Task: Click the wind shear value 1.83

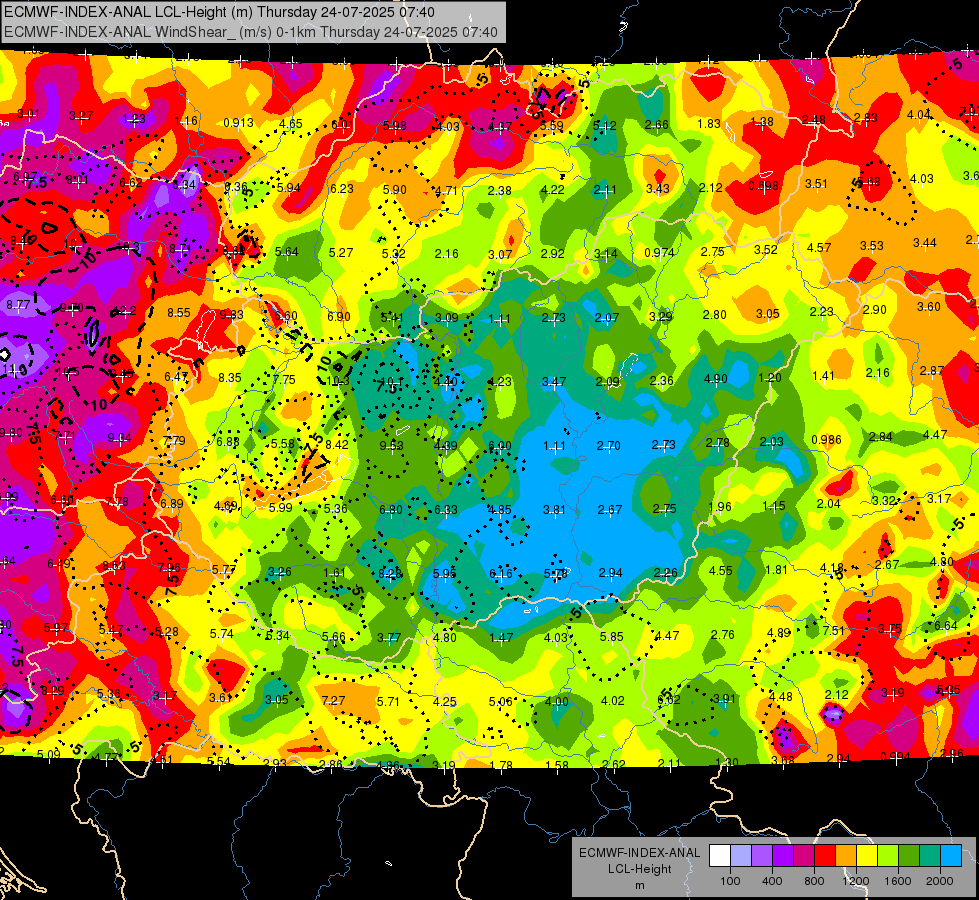Action: pos(709,124)
